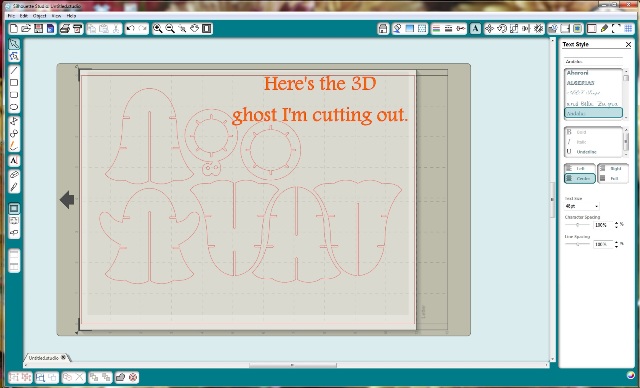Viewport: 640px width, 388px height.
Task: Choose the Algerian font in list
Action: tap(580, 83)
